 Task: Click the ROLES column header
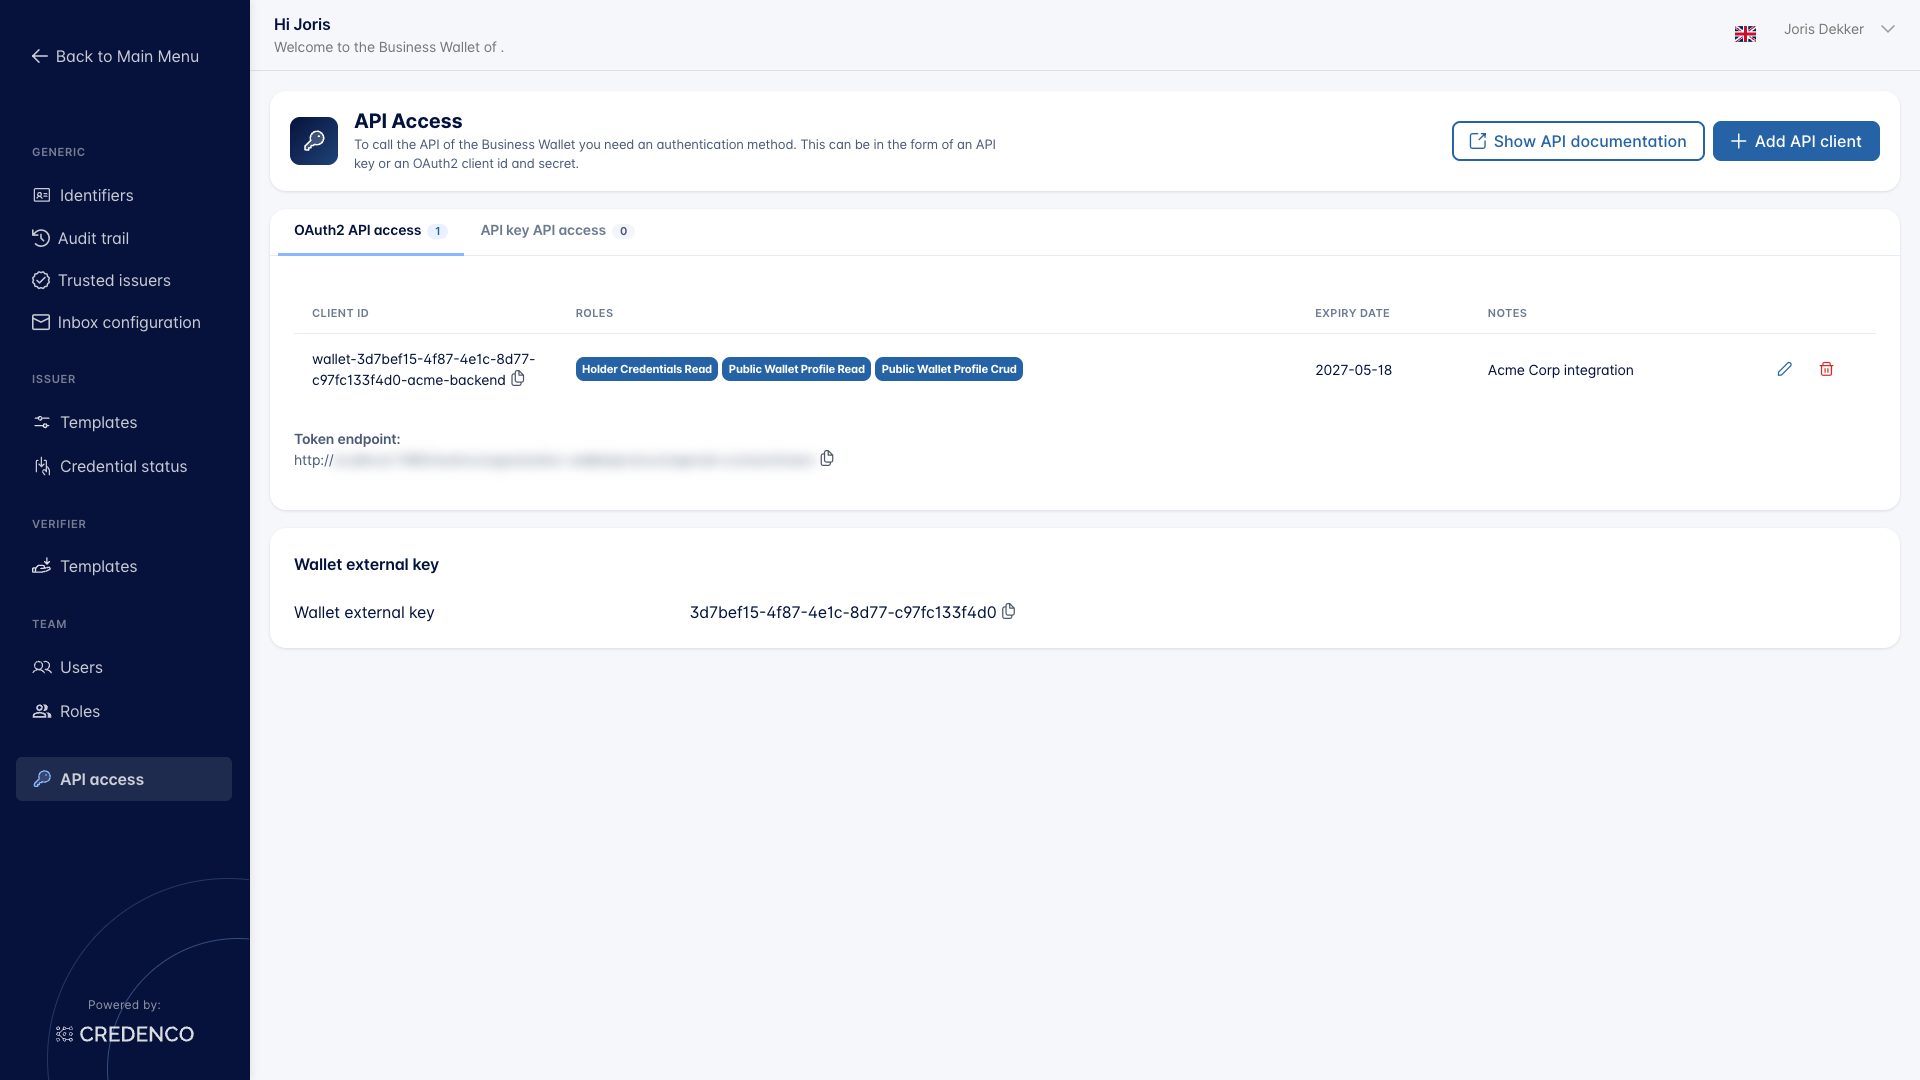coord(594,313)
